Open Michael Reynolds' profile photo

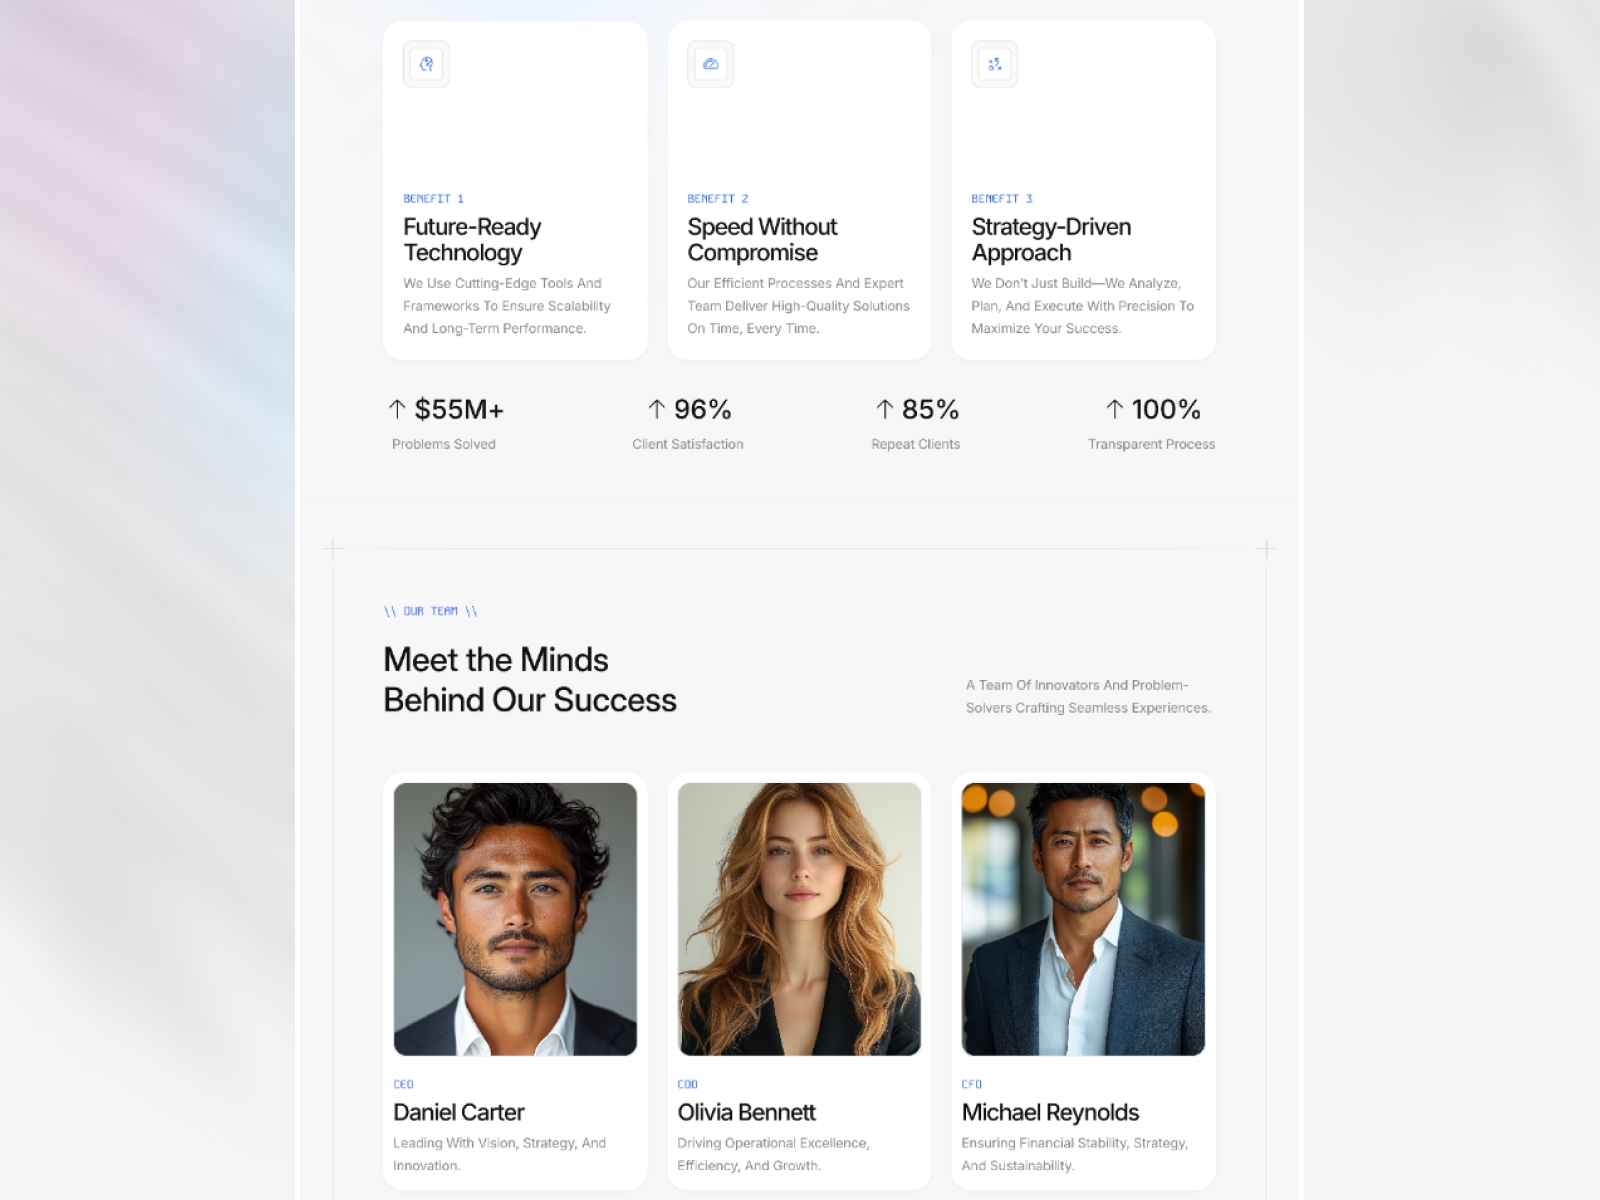1083,919
